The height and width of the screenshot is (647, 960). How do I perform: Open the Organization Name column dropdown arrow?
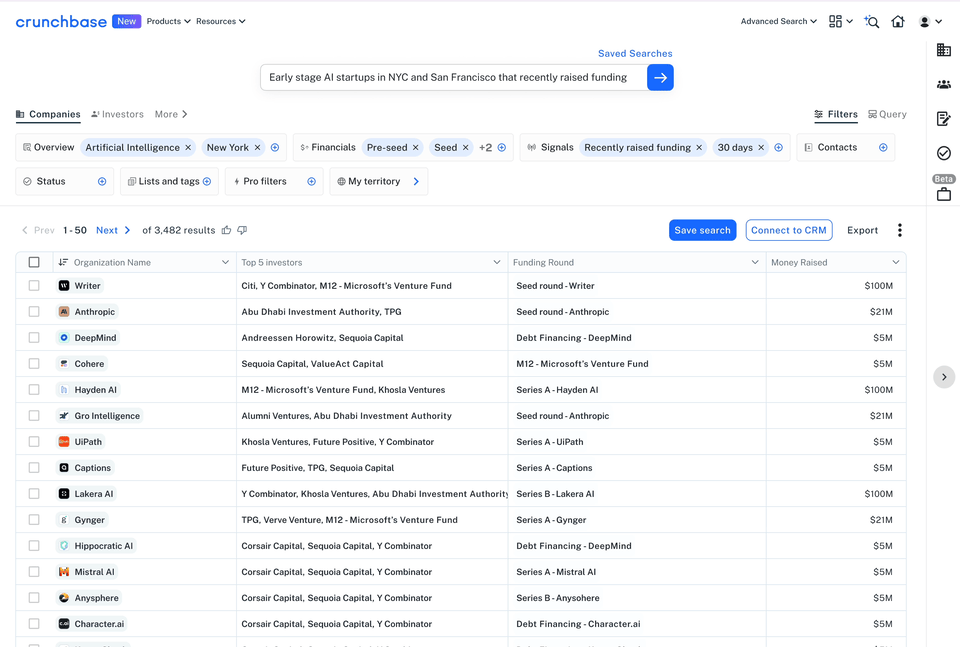[x=225, y=262]
